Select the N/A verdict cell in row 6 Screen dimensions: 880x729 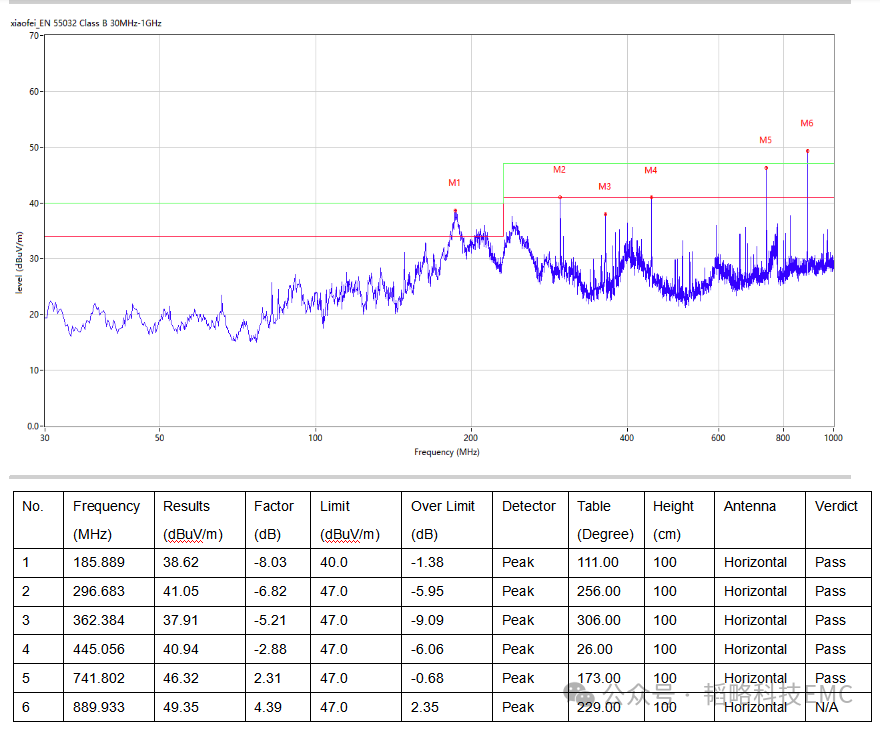click(x=829, y=707)
